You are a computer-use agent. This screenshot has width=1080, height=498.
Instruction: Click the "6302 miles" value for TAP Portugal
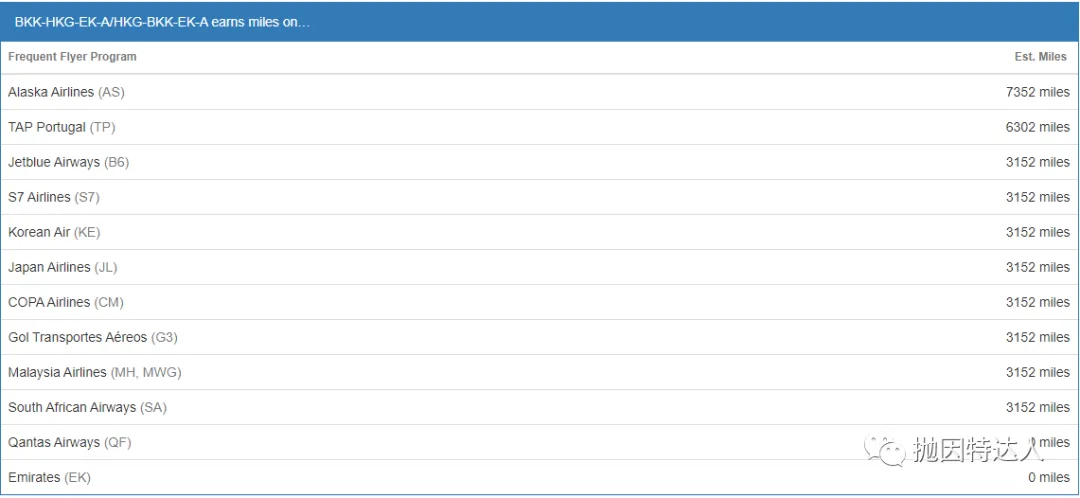[1038, 127]
